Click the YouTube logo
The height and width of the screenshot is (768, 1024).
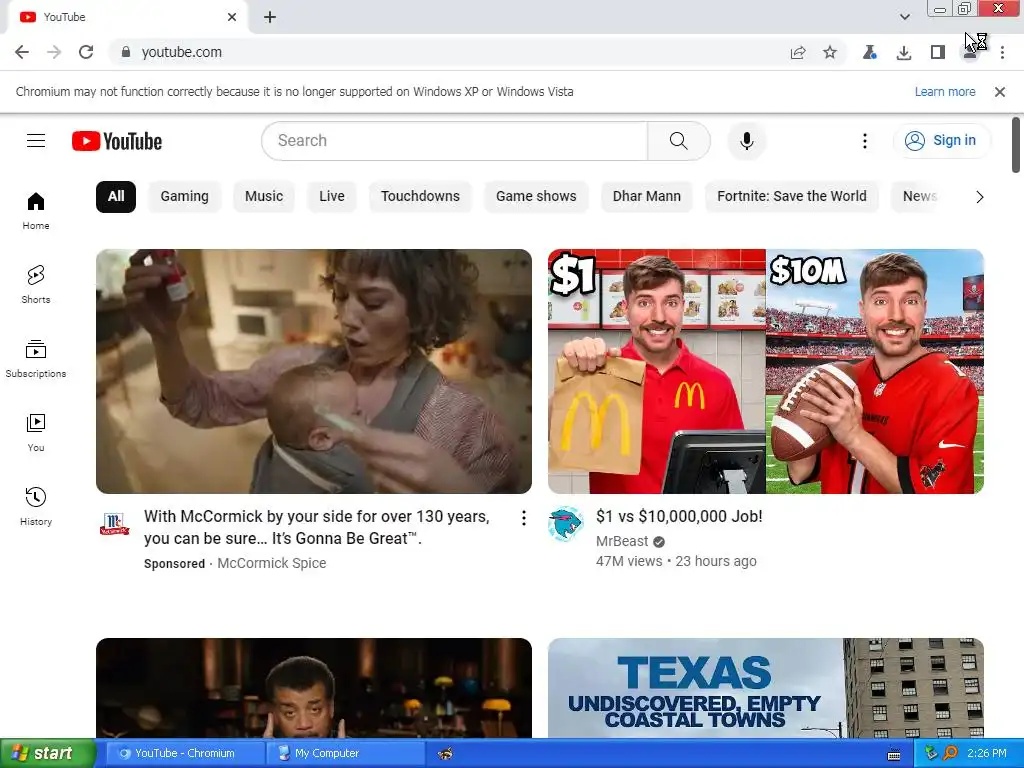coord(117,141)
